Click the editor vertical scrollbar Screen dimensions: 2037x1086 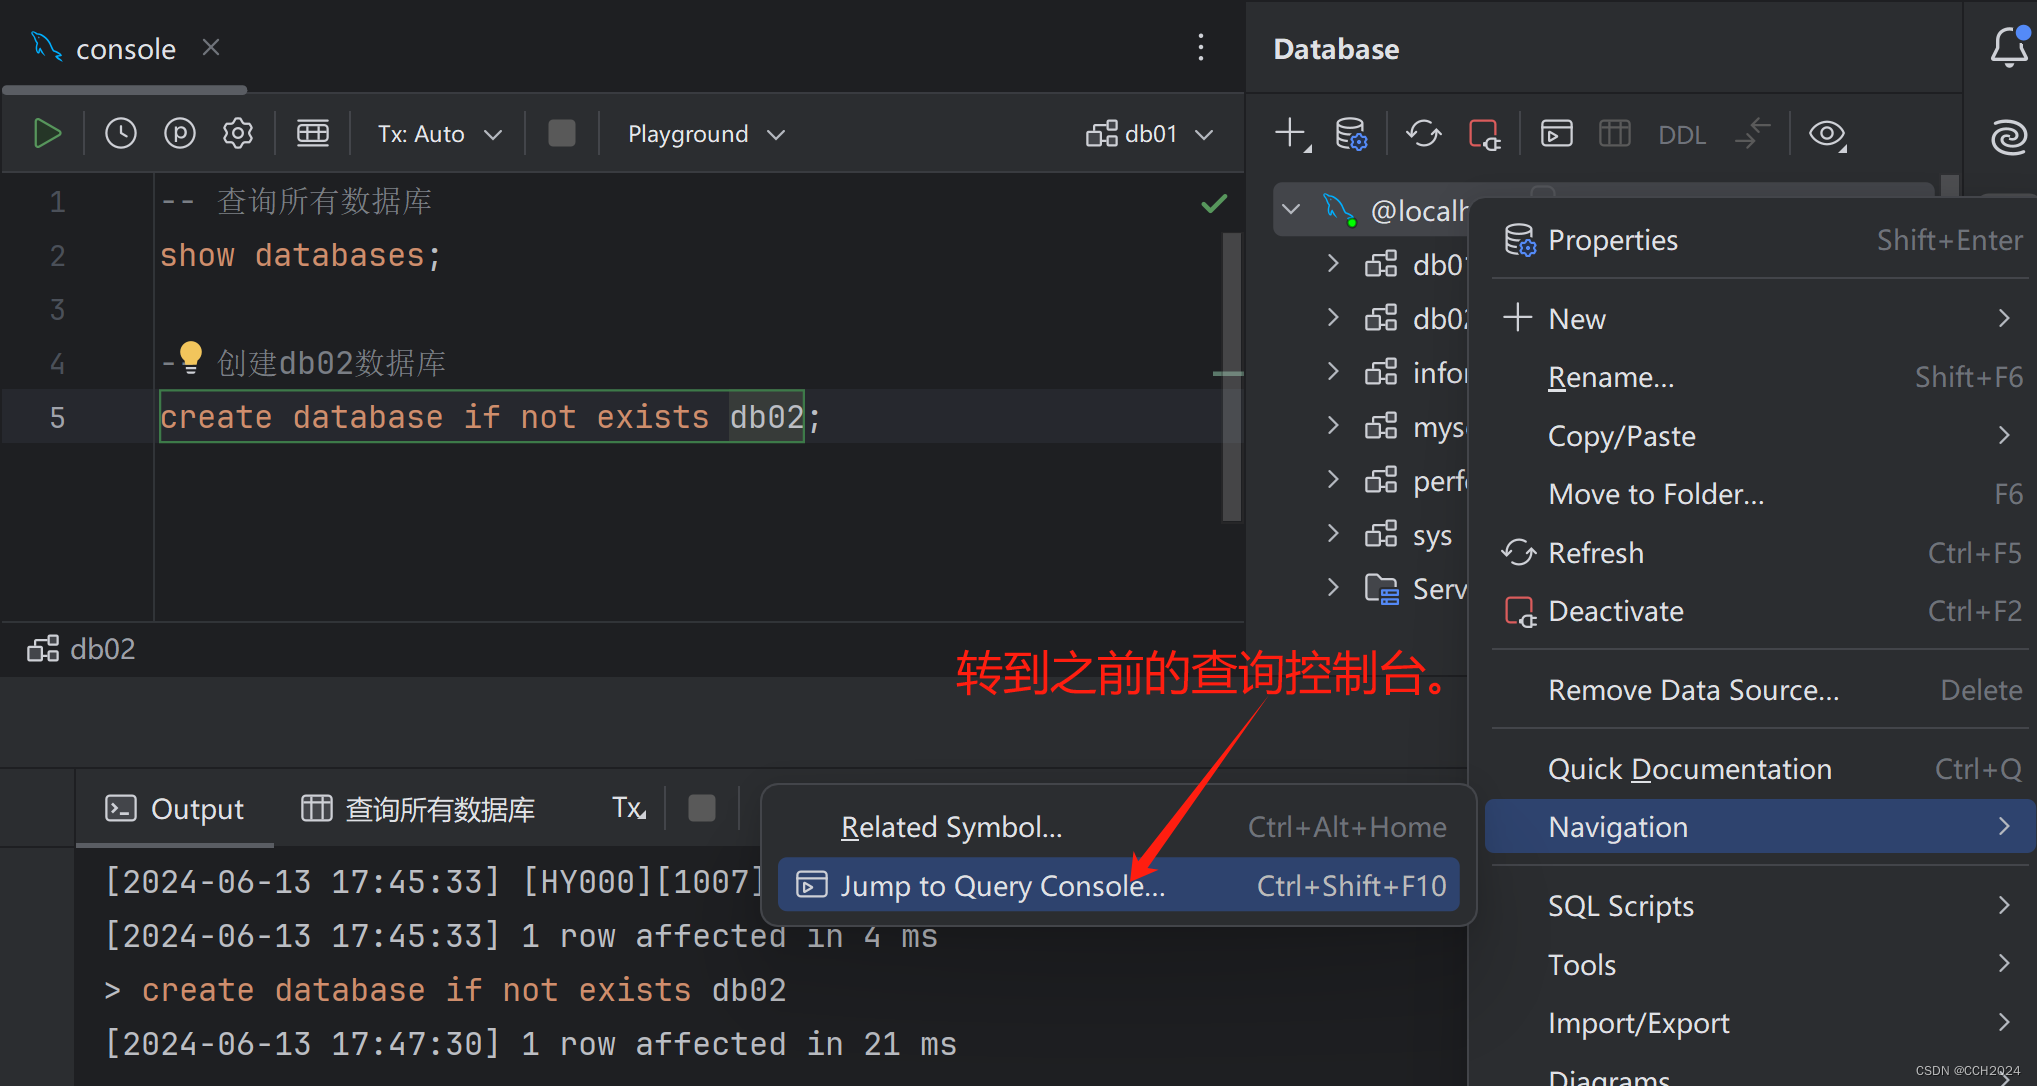tap(1231, 377)
